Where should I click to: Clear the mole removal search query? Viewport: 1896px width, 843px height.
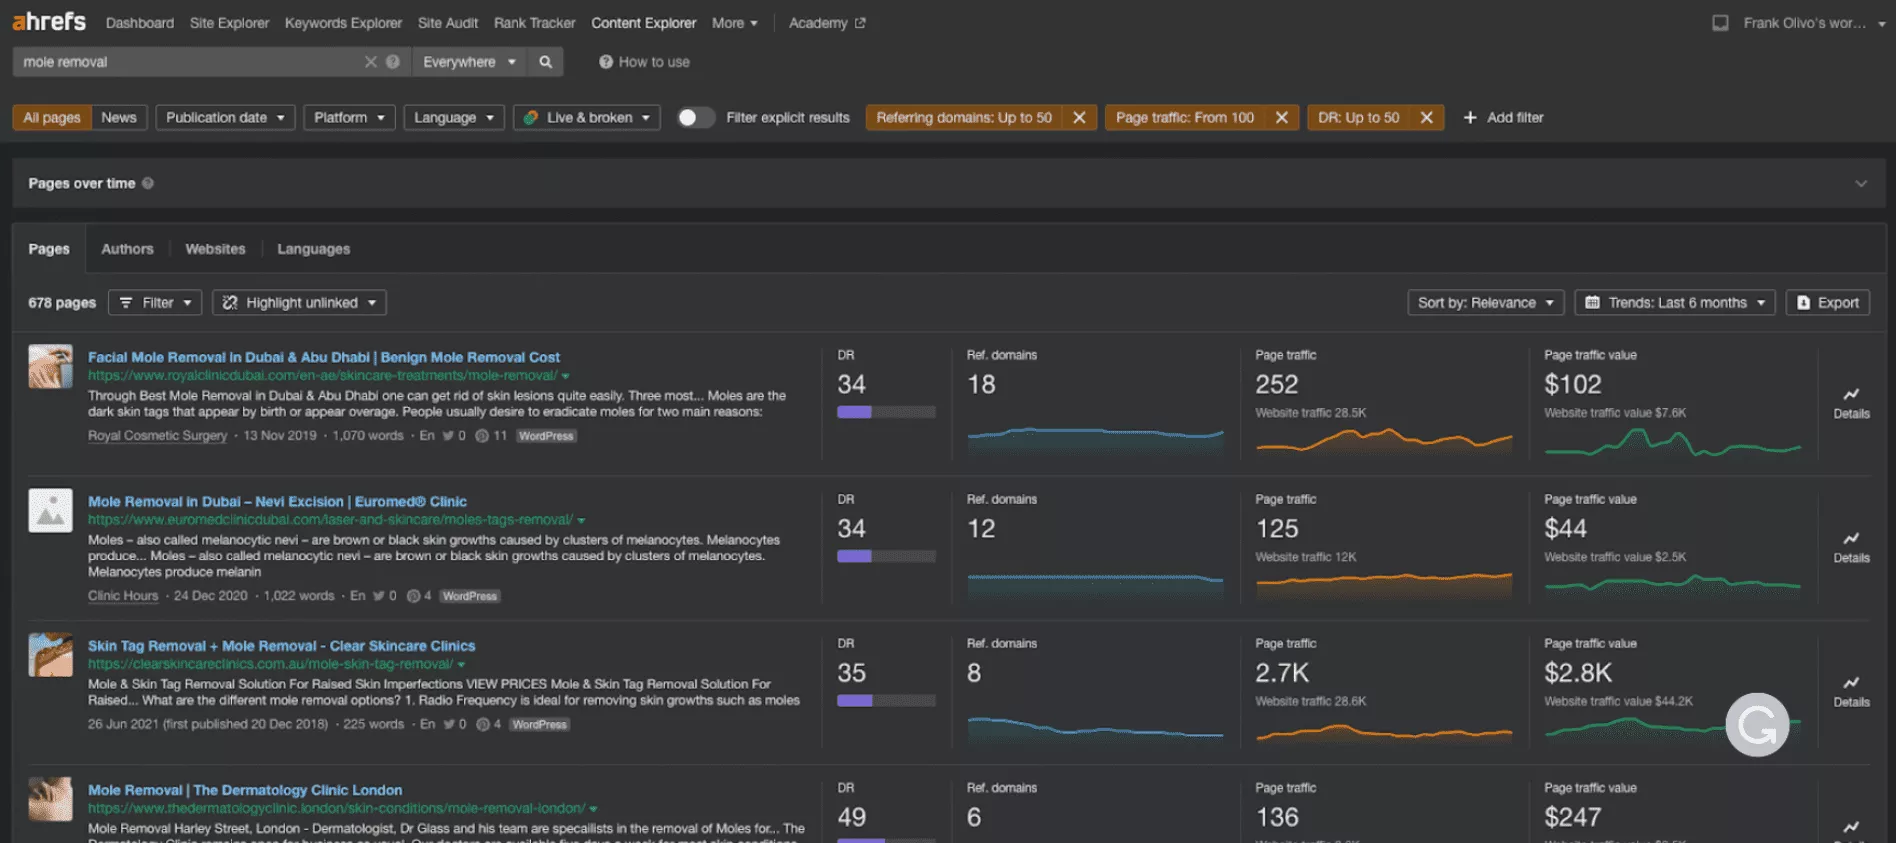click(370, 62)
